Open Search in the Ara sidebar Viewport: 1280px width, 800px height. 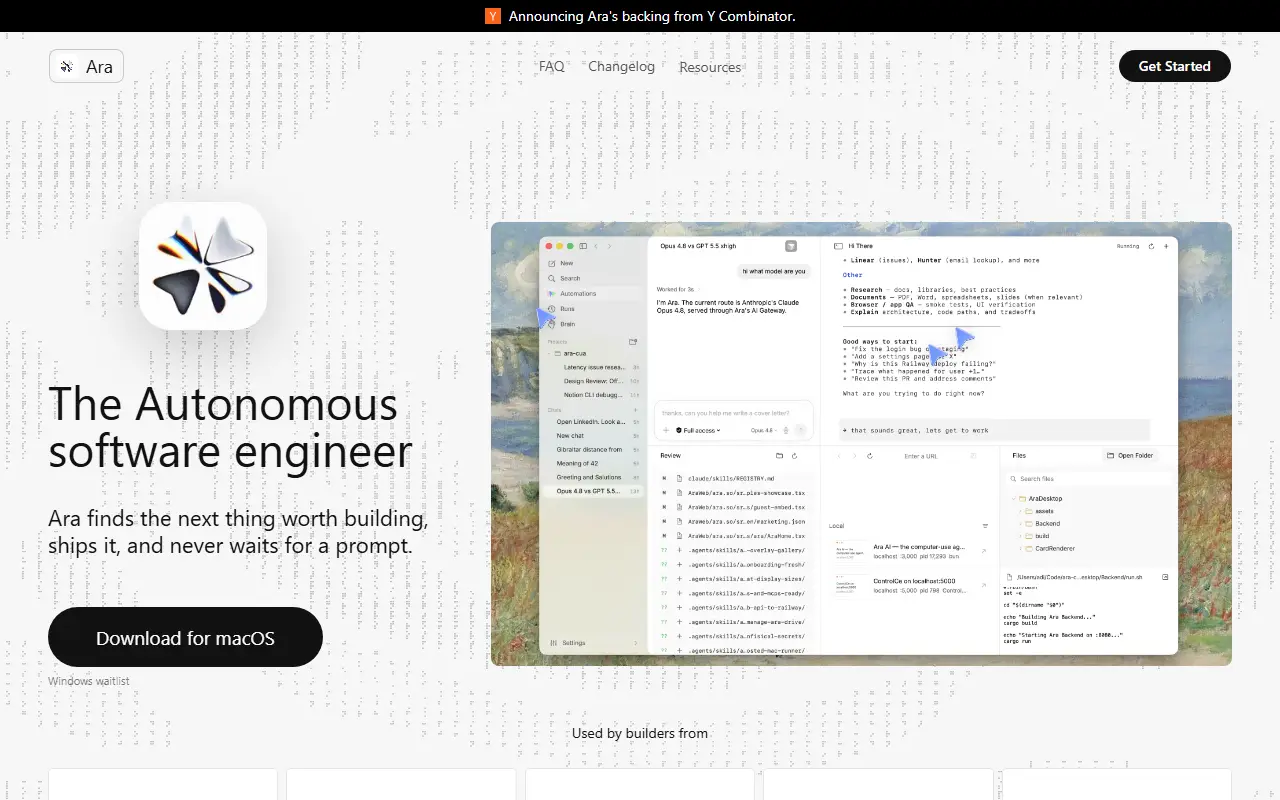(592, 278)
